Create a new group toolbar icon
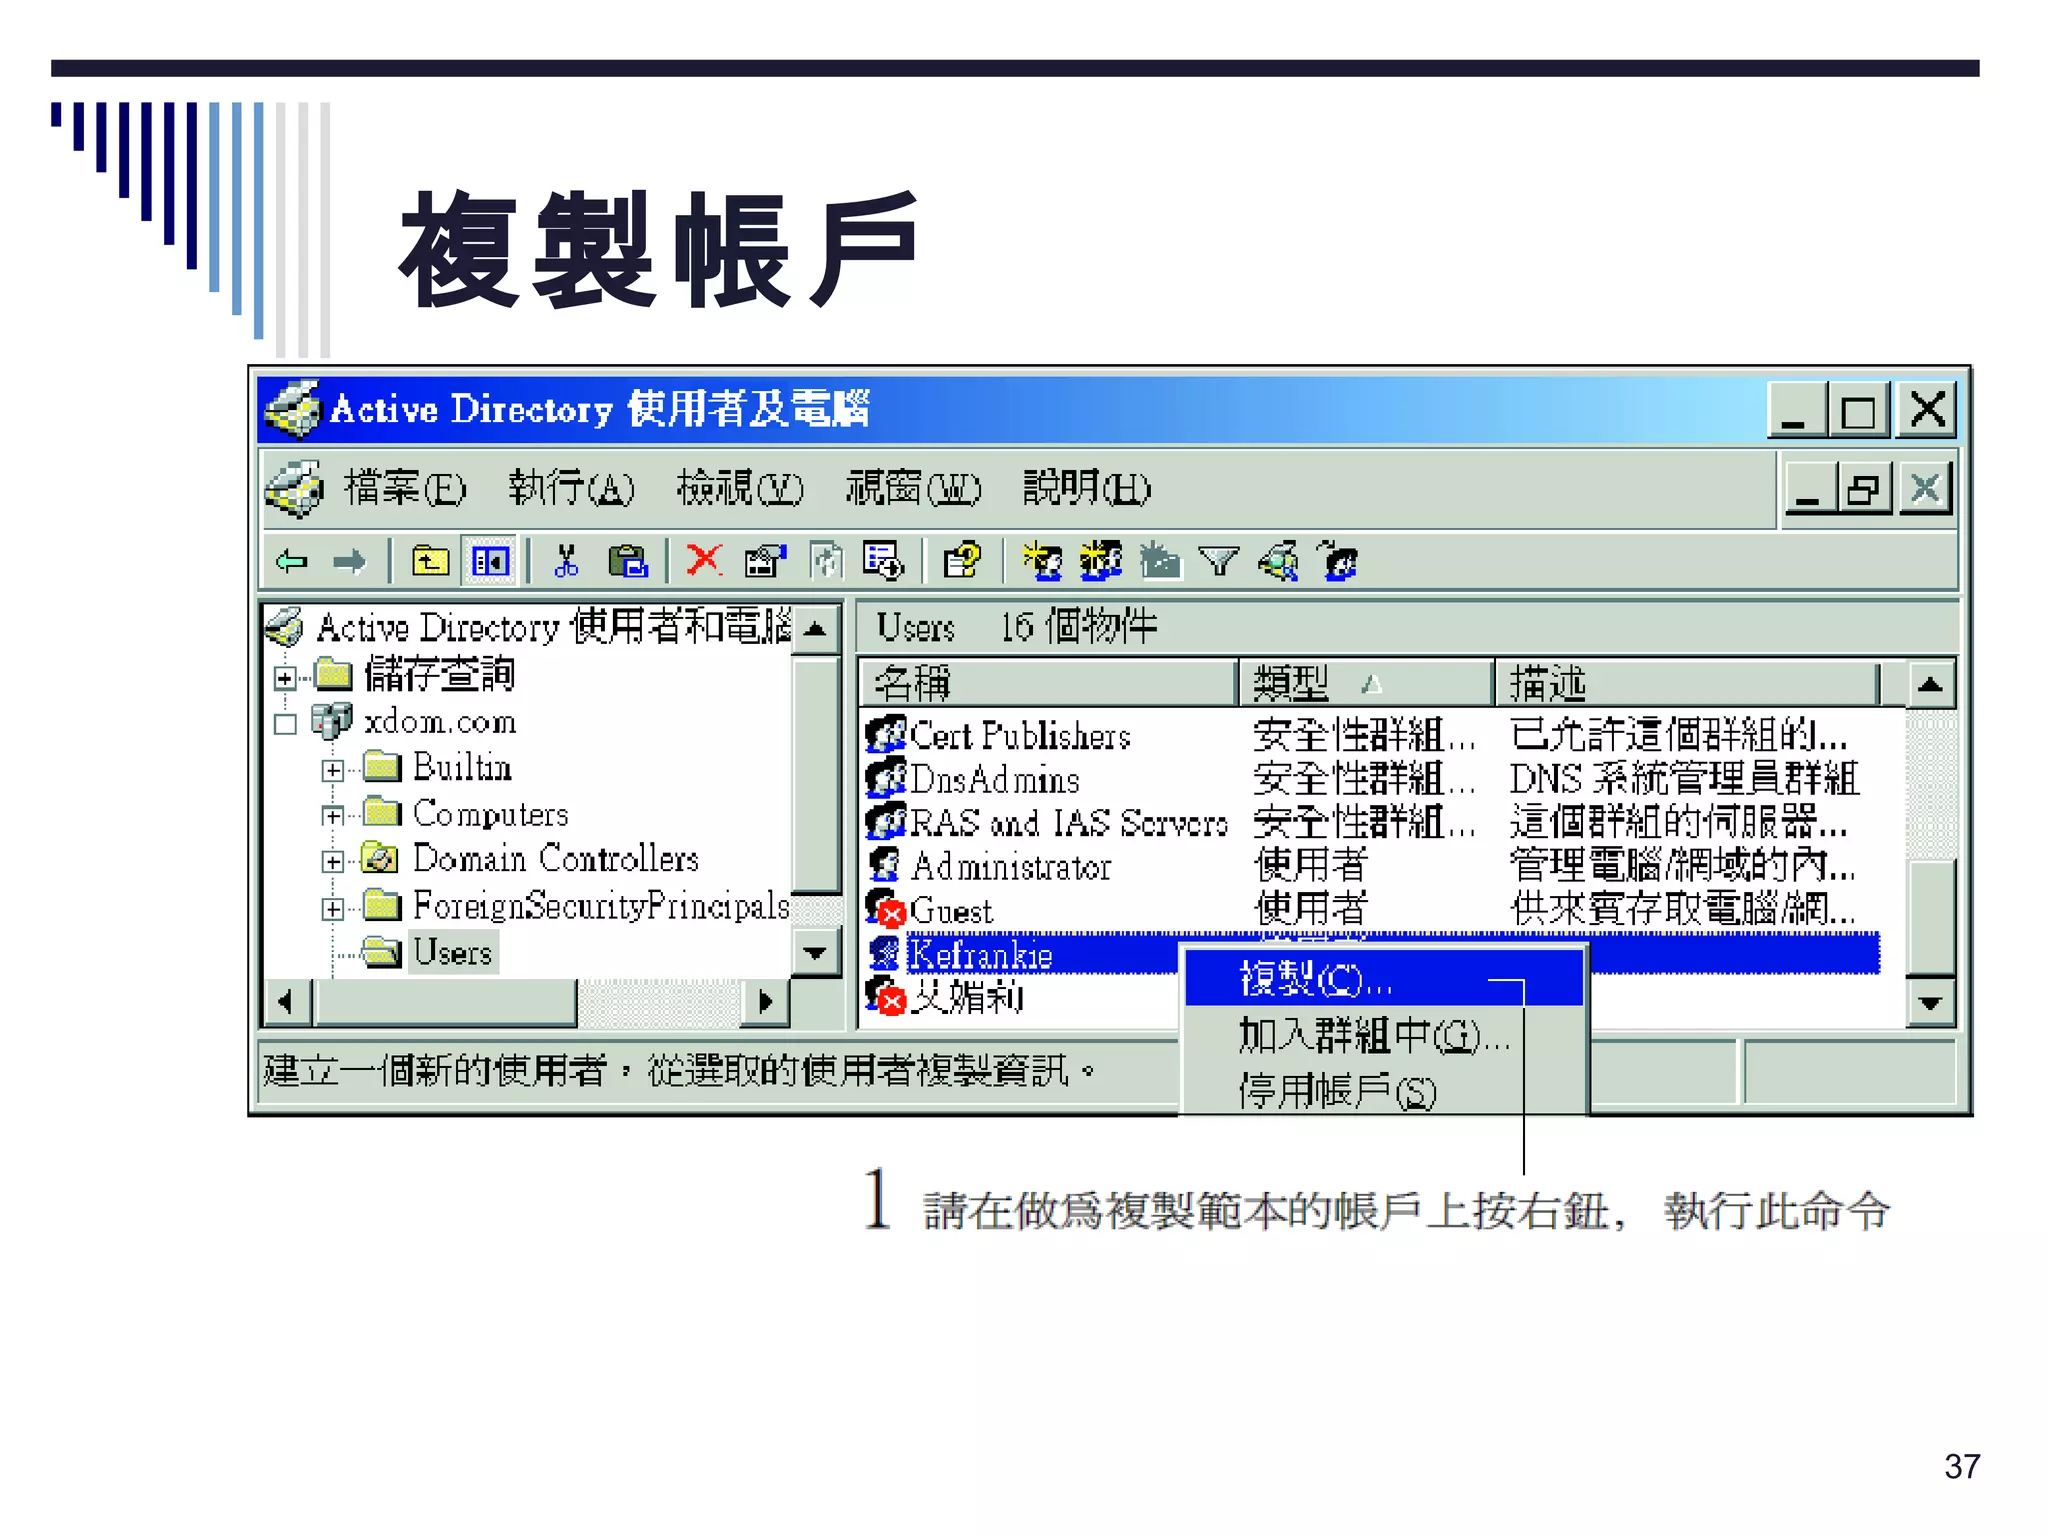Screen dimensions: 2048x1536 tap(1101, 562)
